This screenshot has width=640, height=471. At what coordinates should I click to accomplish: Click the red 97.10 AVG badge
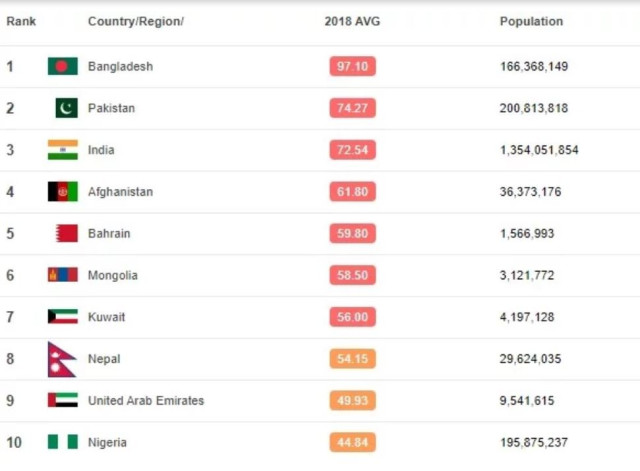tap(352, 67)
